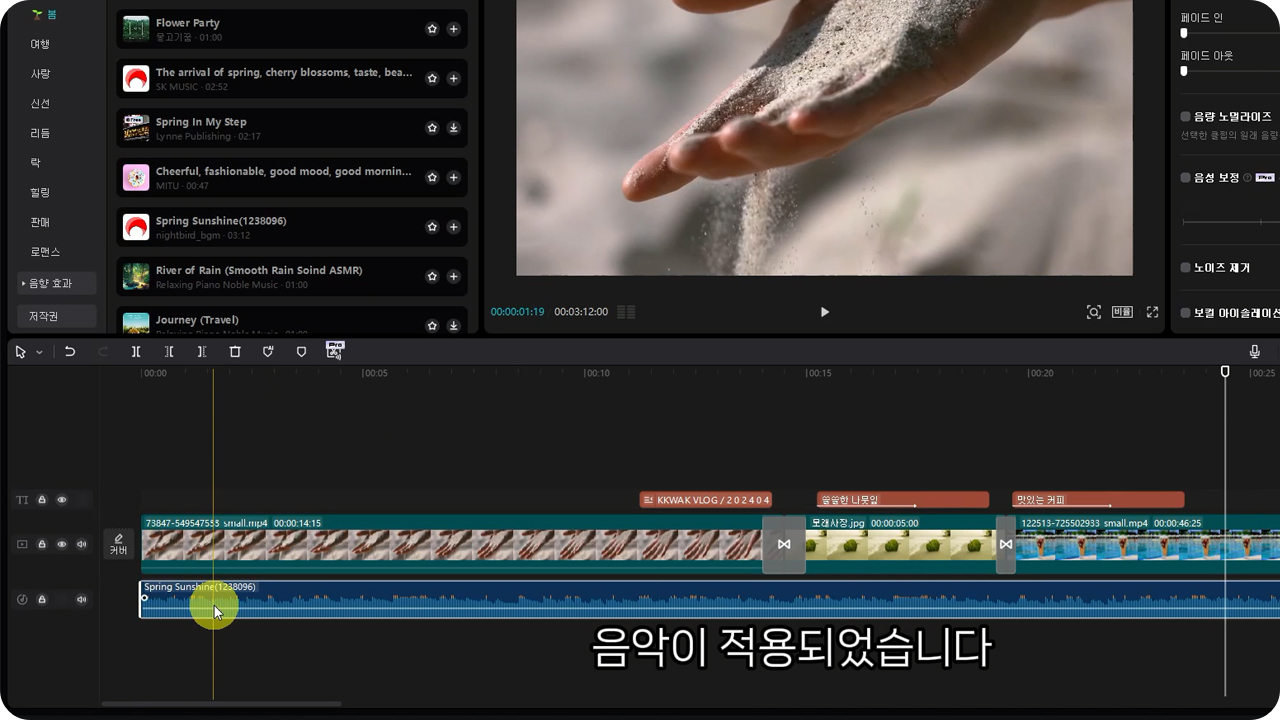Hide the main video track
The width and height of the screenshot is (1280, 720).
(x=62, y=544)
